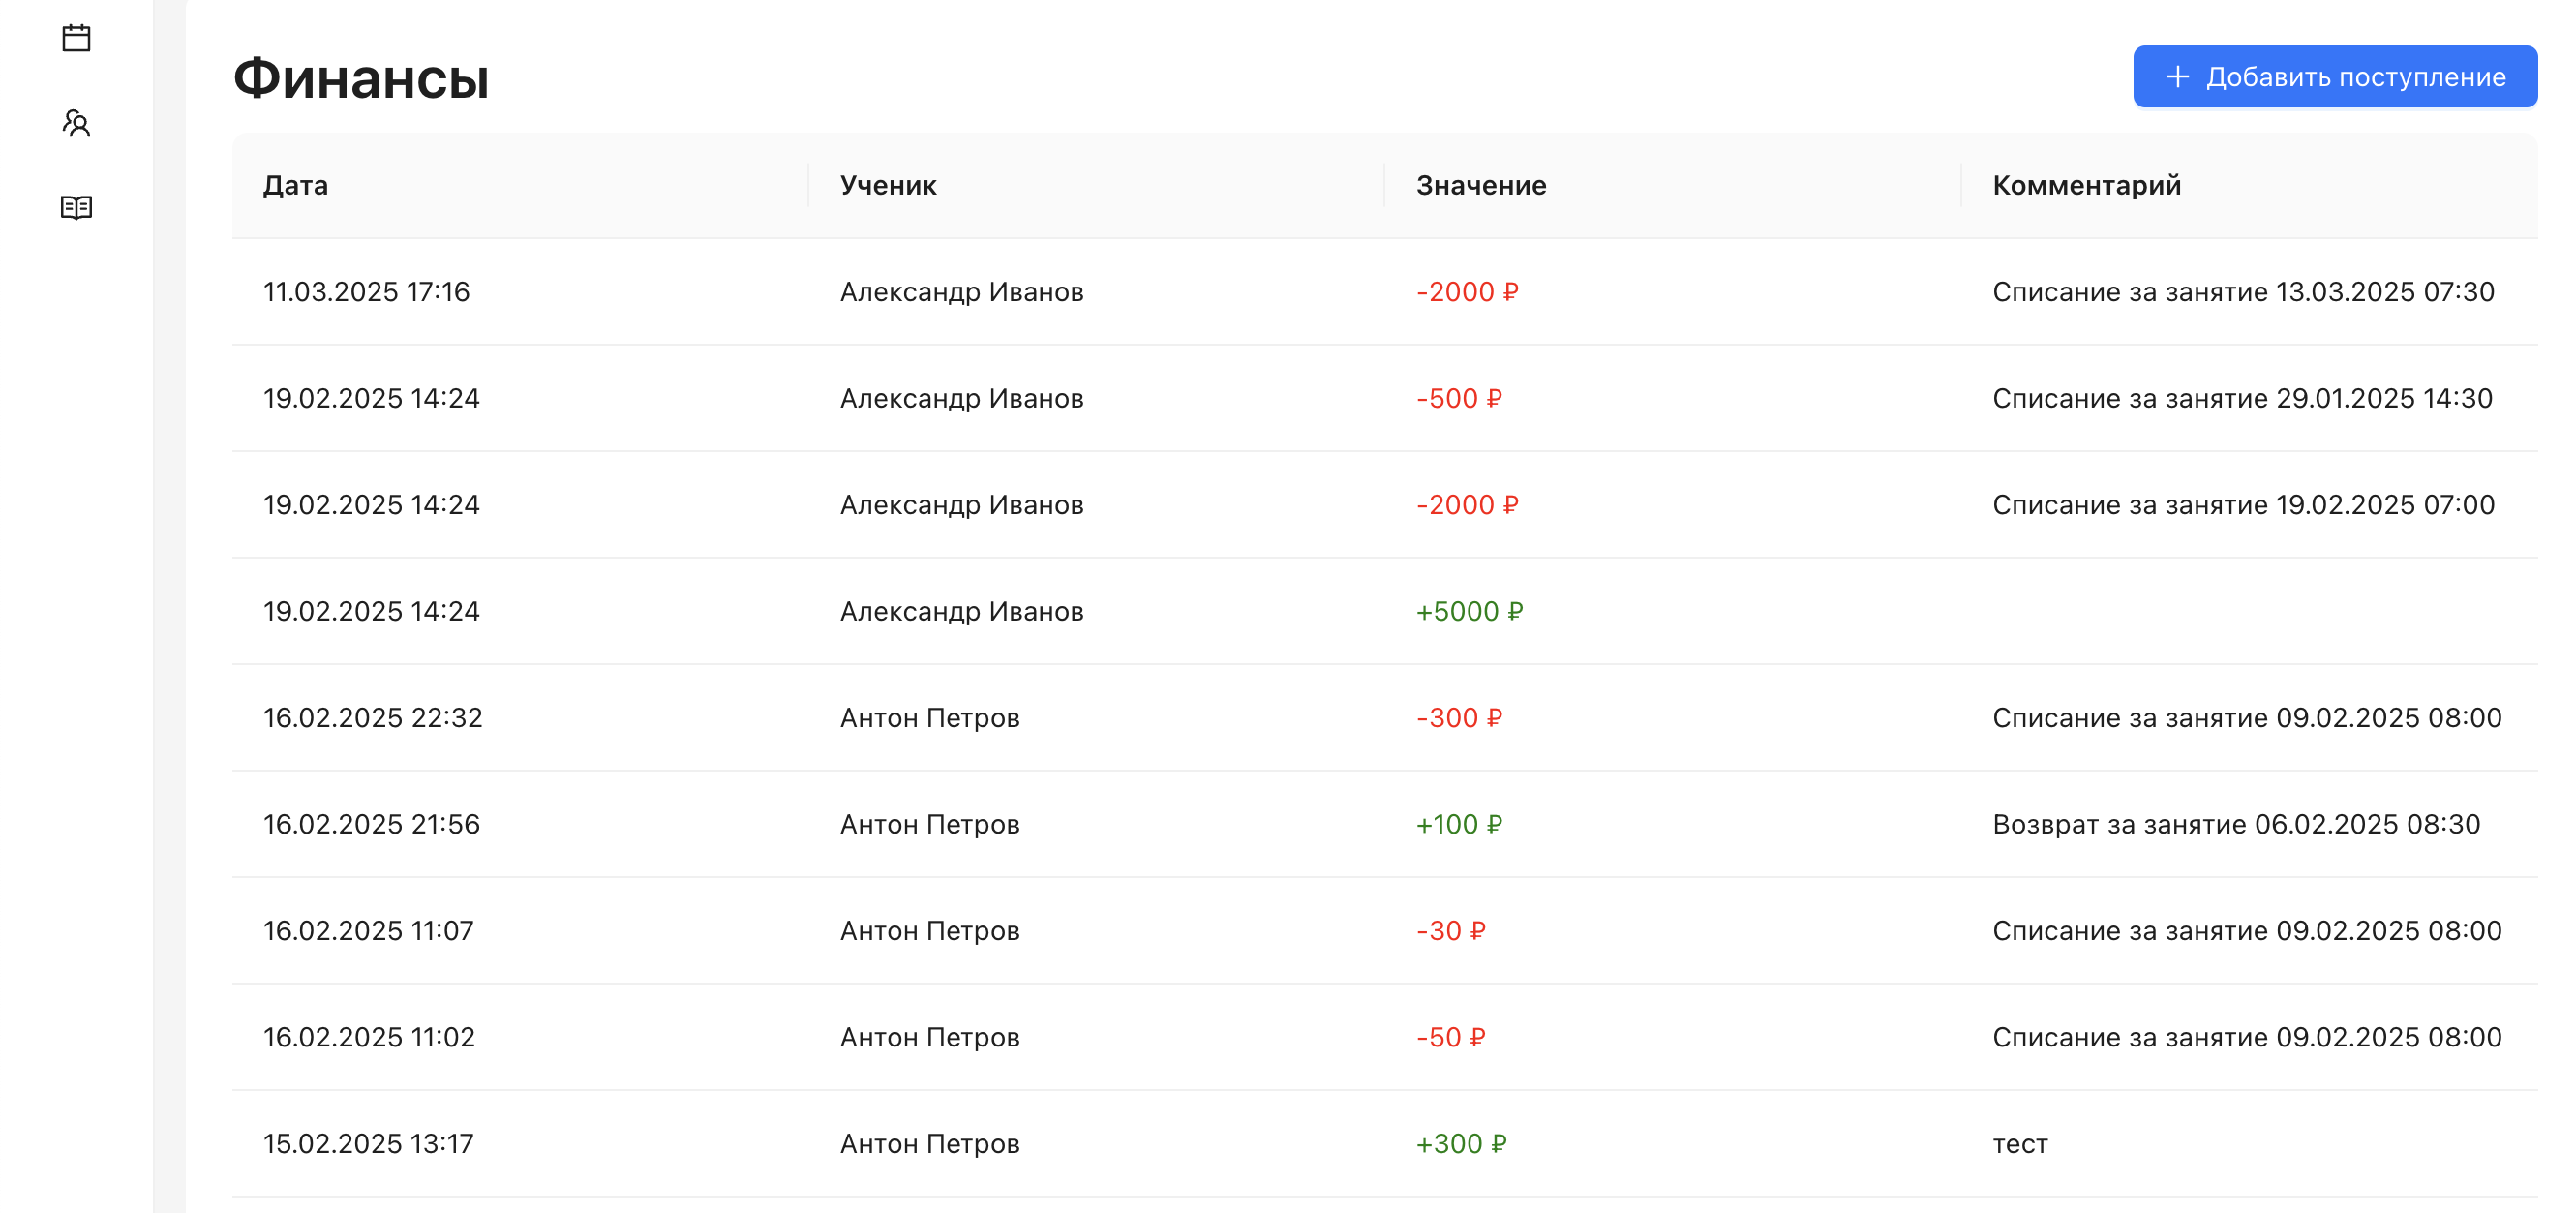The height and width of the screenshot is (1213, 2576).
Task: Click the plus icon in Добавить поступление
Action: pos(2177,77)
